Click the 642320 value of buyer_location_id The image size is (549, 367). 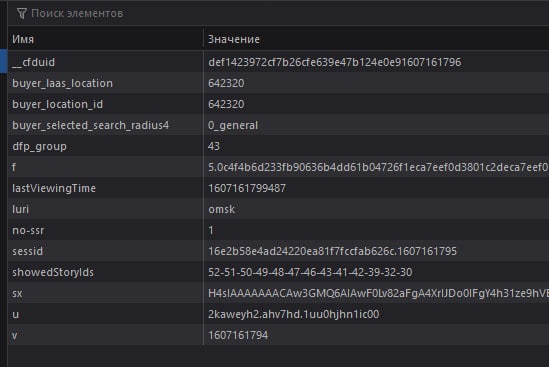tap(226, 104)
